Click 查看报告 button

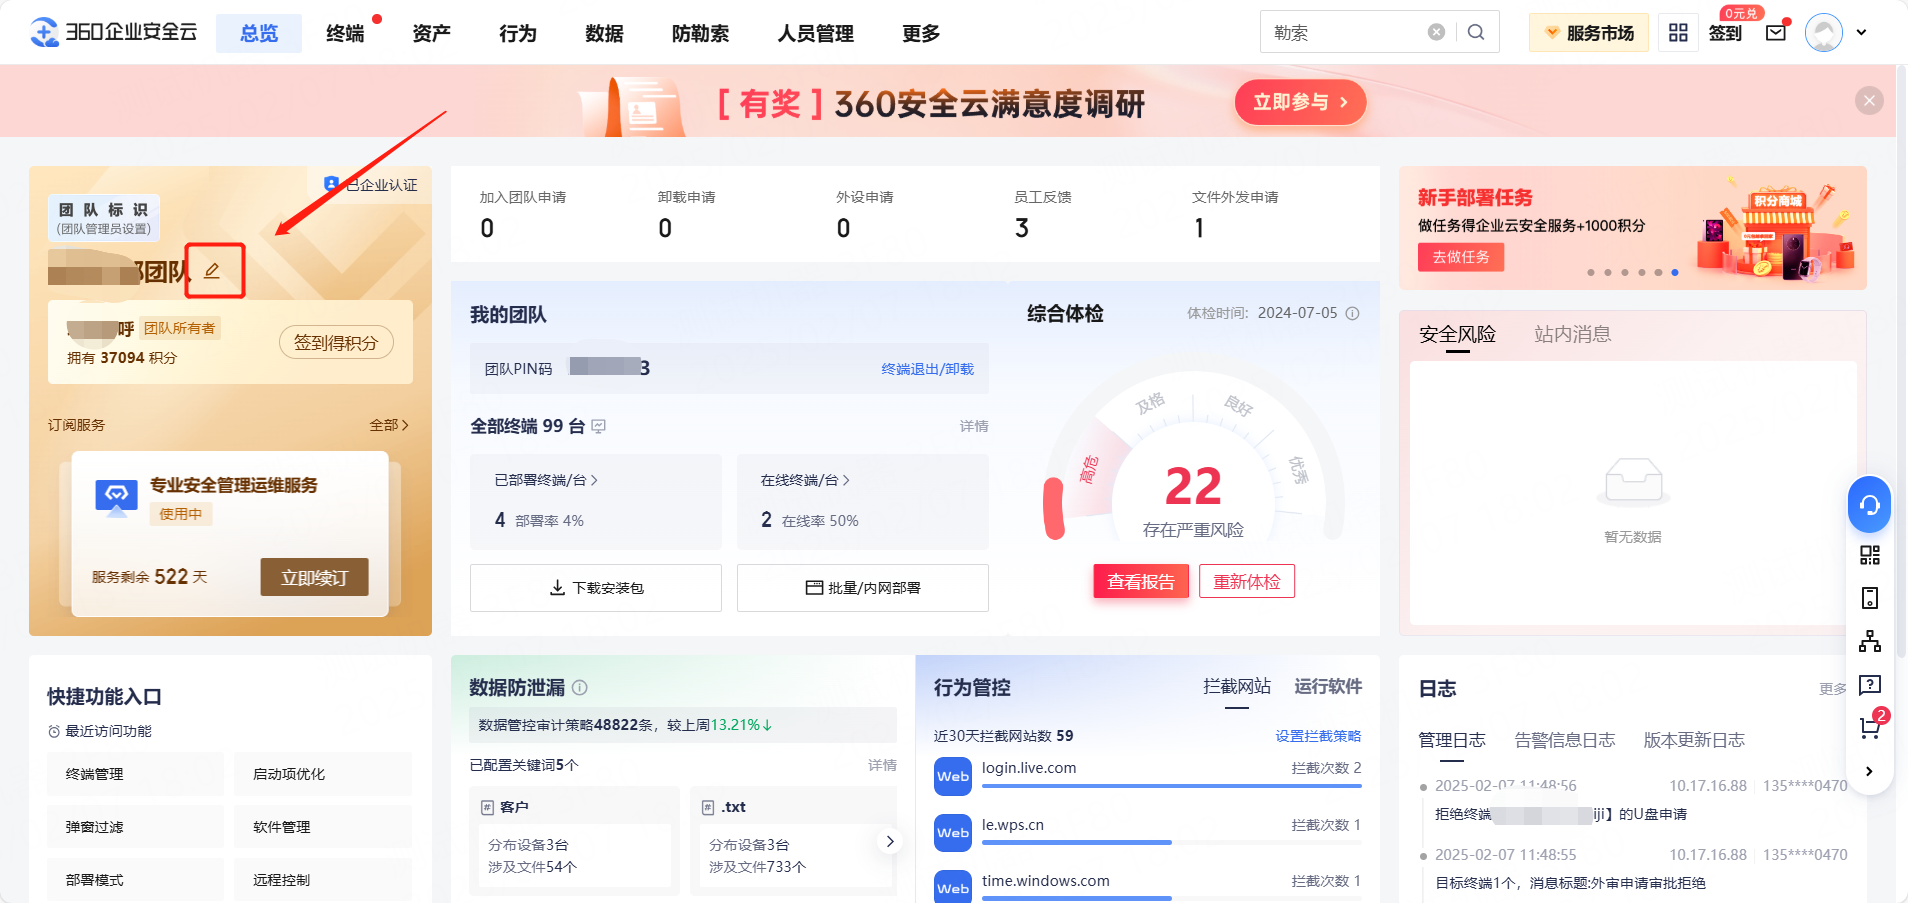coord(1141,582)
